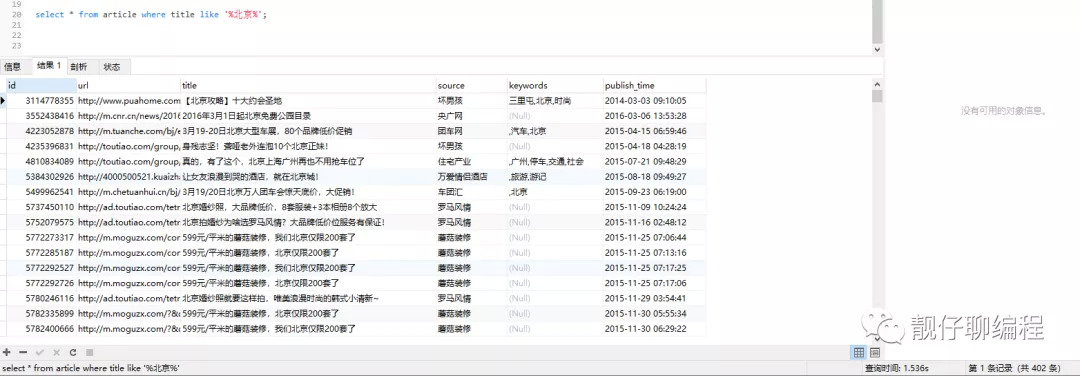Viewport: 1080px width, 376px height.
Task: Select cell with id 5384302926
Action: coord(41,176)
